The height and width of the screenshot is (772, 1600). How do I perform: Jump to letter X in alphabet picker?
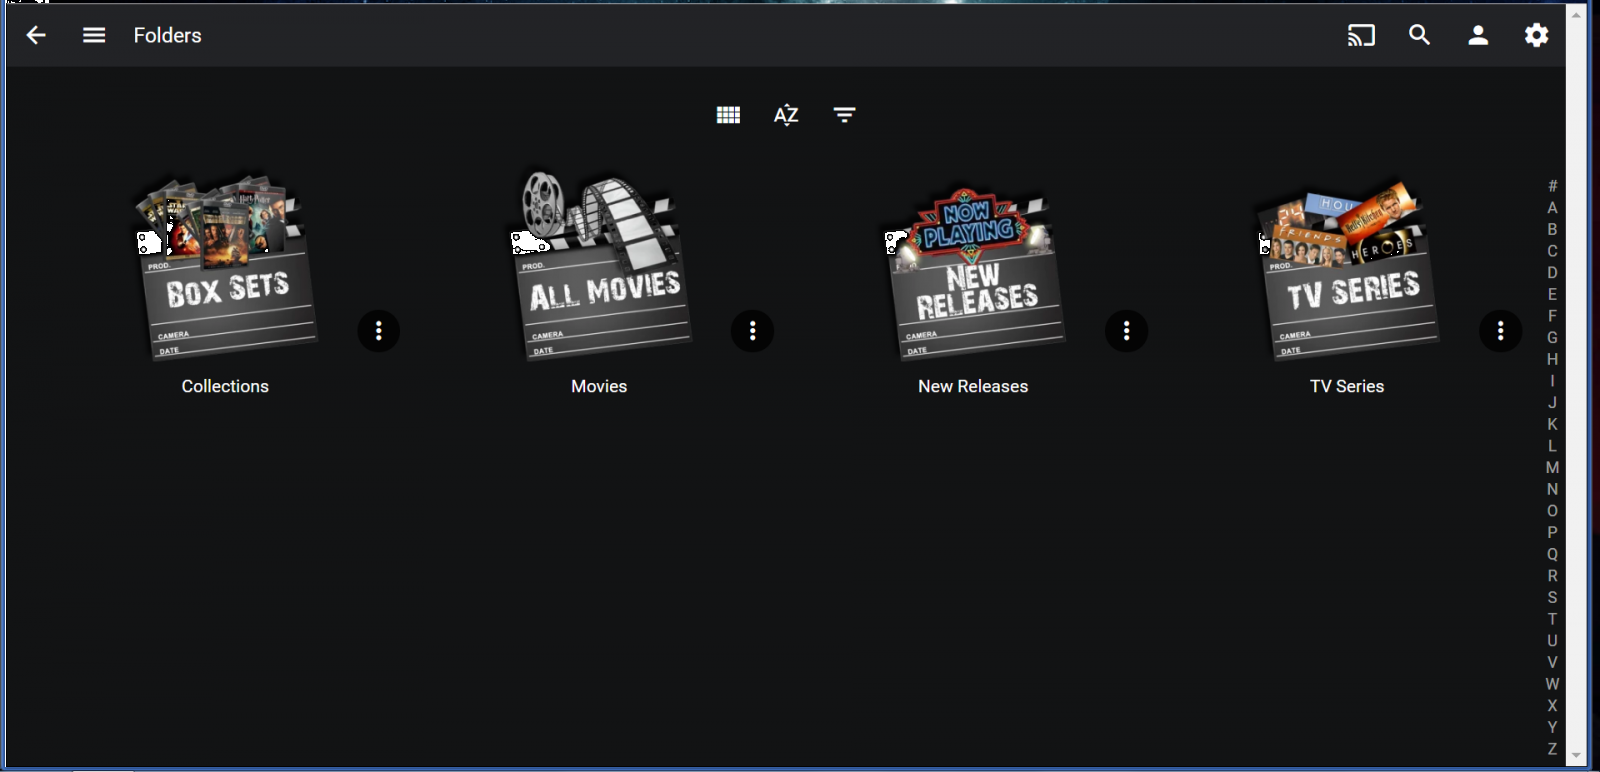click(1552, 706)
